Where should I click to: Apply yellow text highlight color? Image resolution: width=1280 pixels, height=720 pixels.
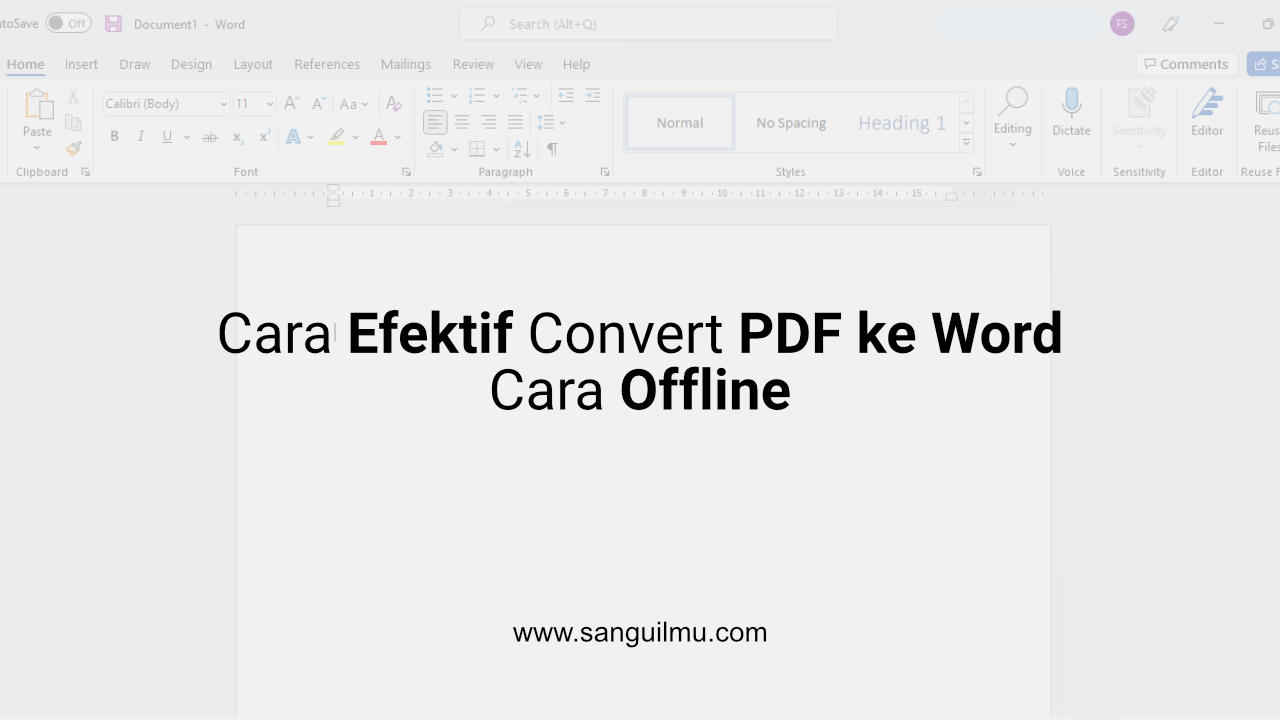337,137
